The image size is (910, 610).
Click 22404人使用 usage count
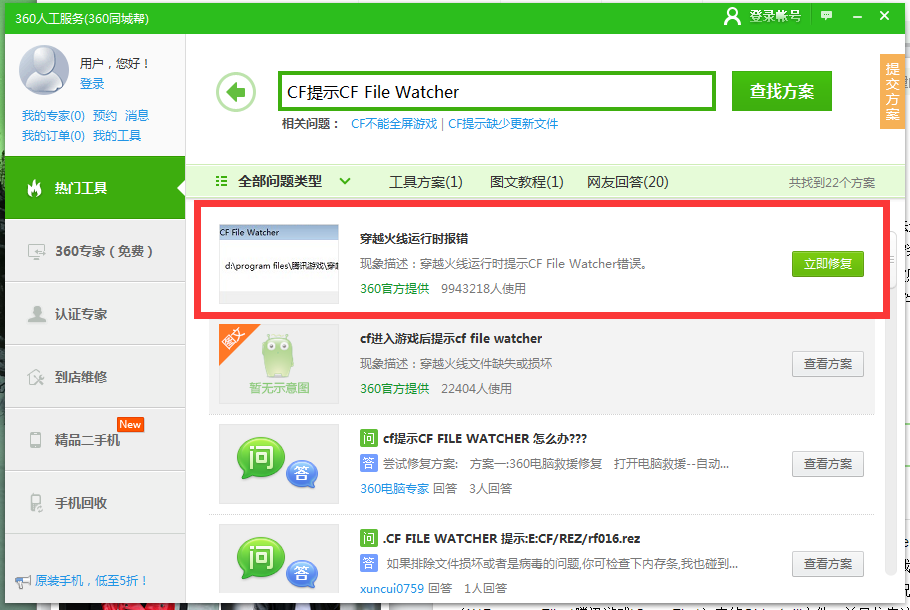tap(476, 388)
